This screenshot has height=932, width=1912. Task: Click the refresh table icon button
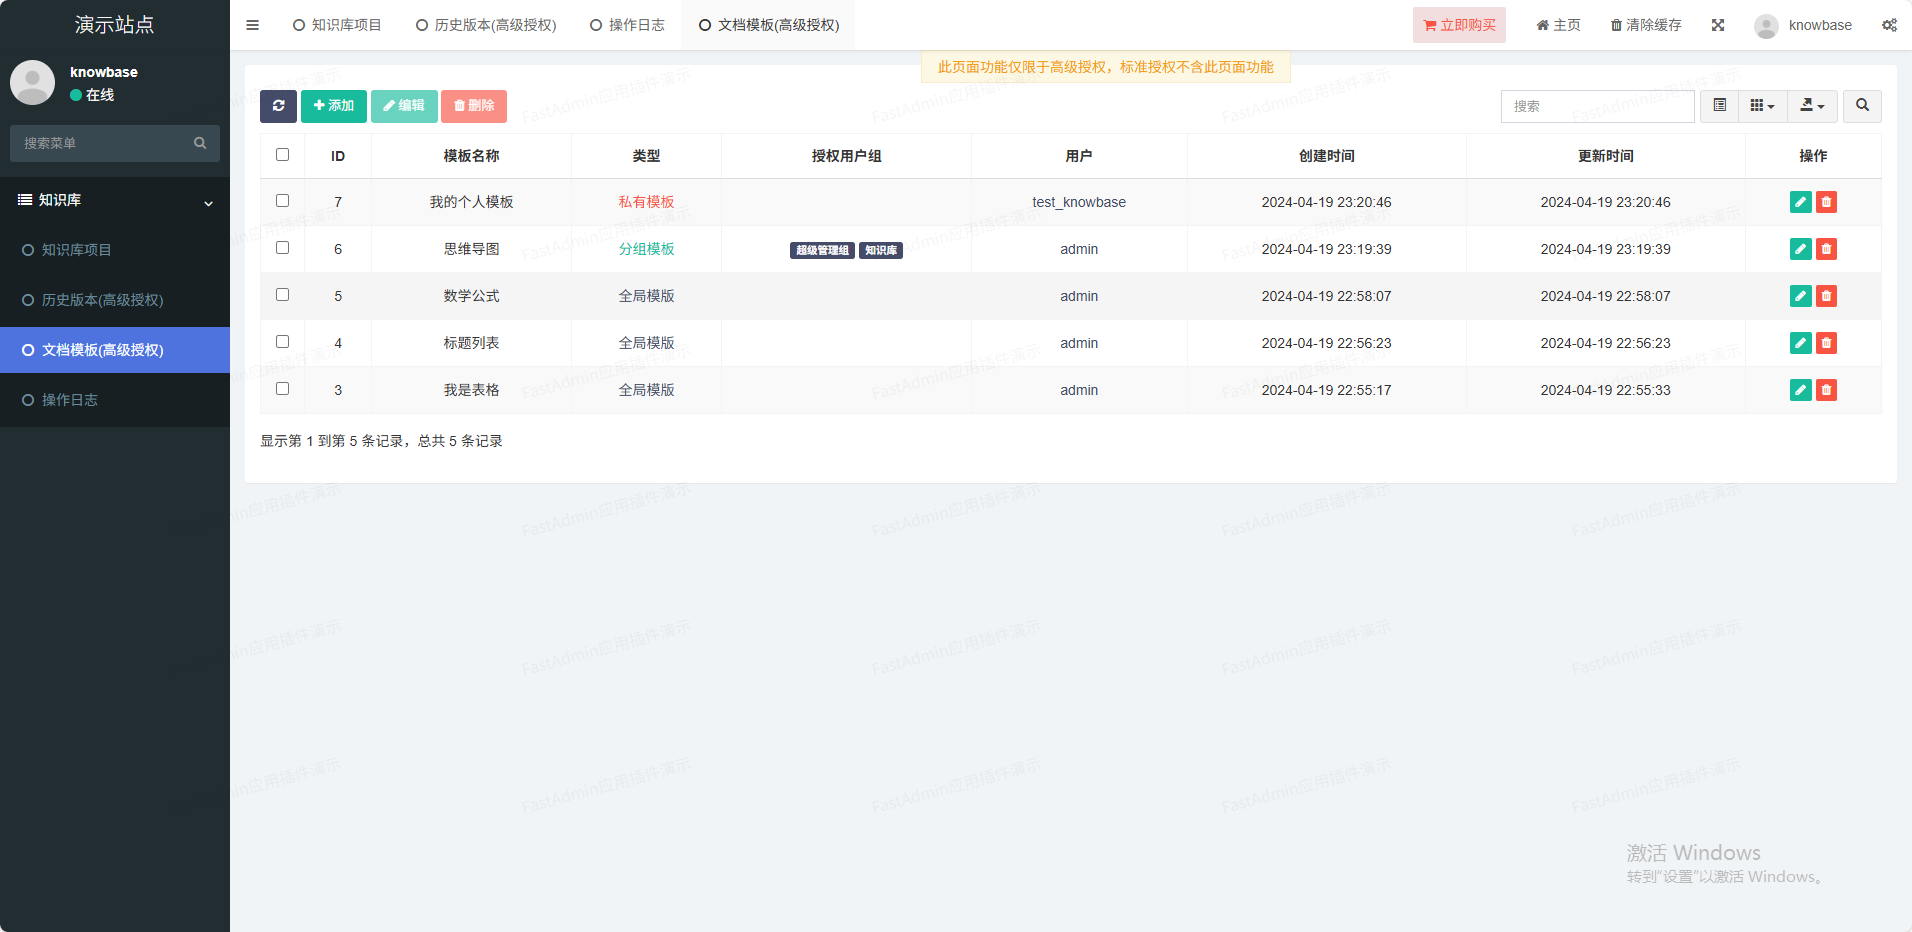pyautogui.click(x=278, y=106)
